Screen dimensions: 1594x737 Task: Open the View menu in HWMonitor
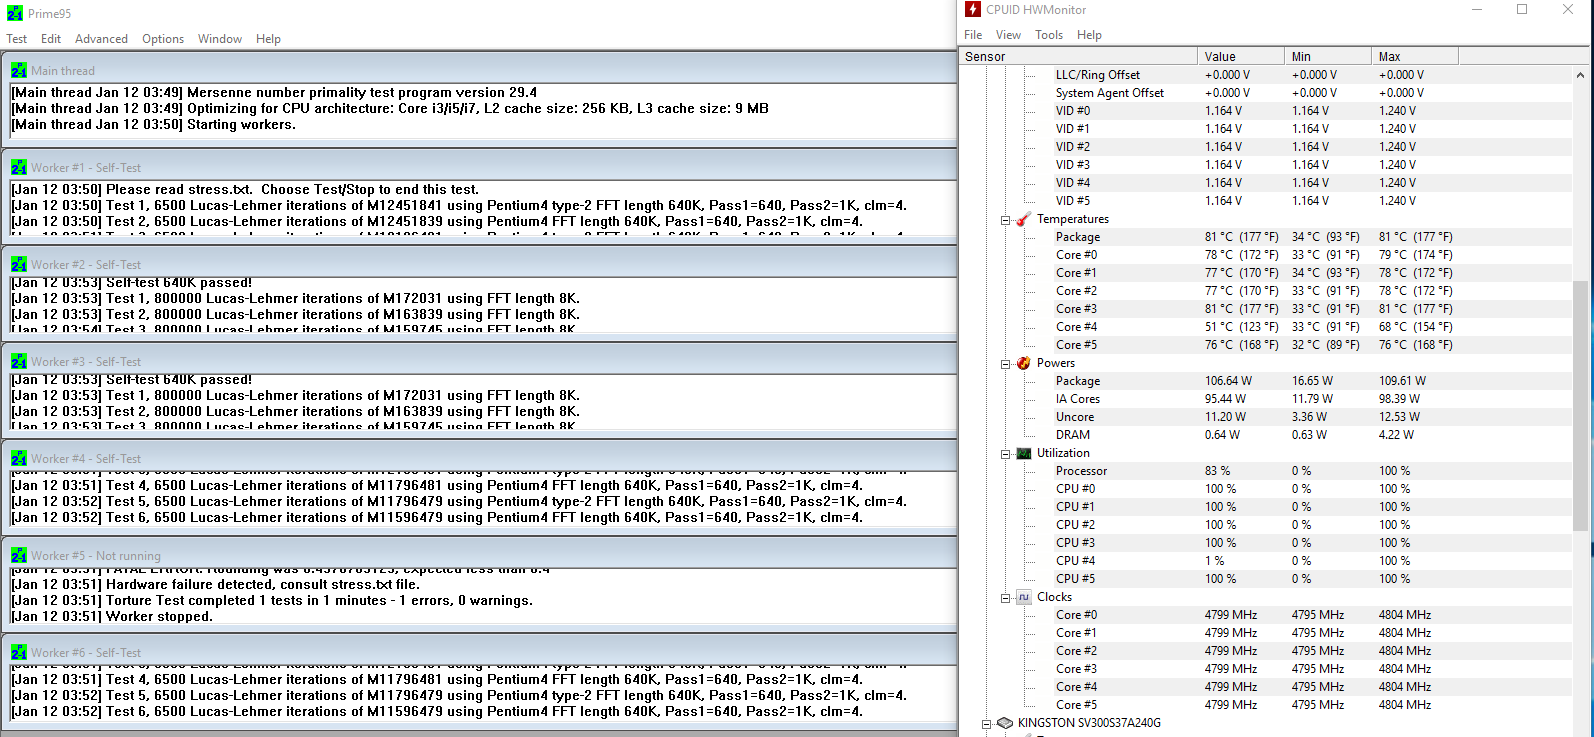[x=1008, y=35]
